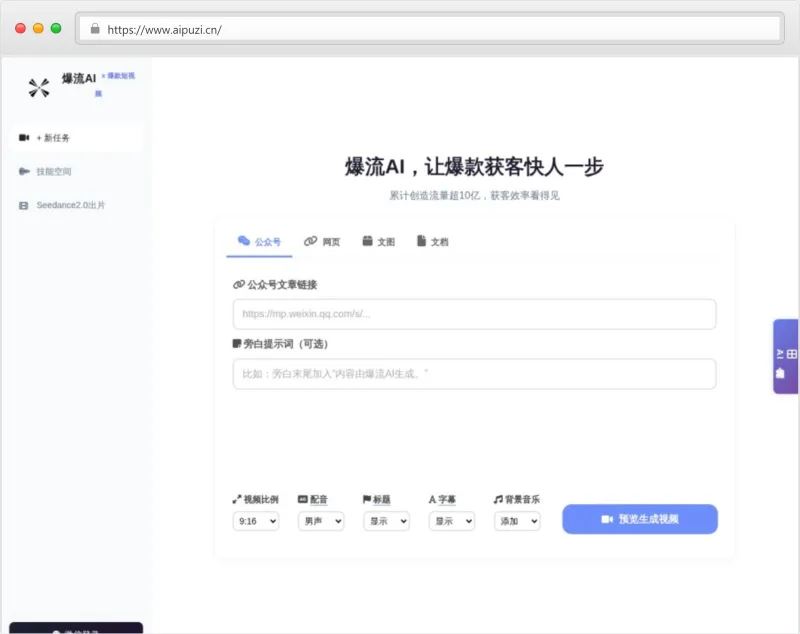Image resolution: width=800 pixels, height=634 pixels.
Task: Open the 字幕 显示 dropdown
Action: point(452,521)
